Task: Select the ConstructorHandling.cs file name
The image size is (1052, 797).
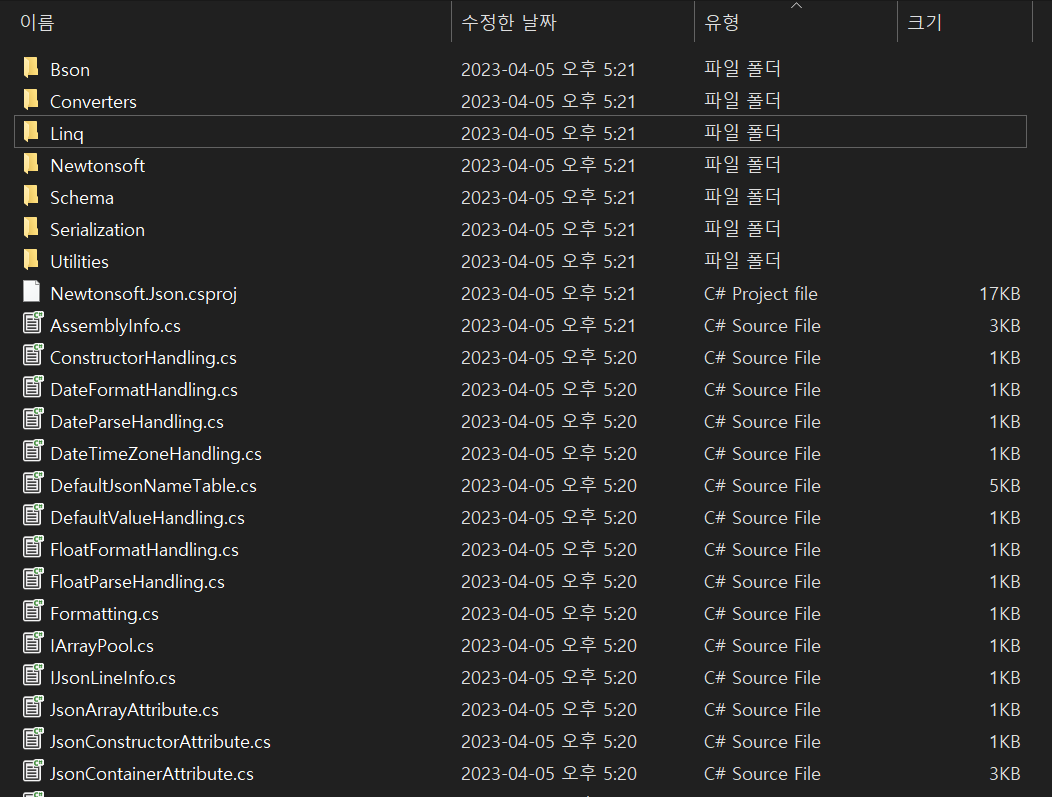Action: tap(143, 358)
